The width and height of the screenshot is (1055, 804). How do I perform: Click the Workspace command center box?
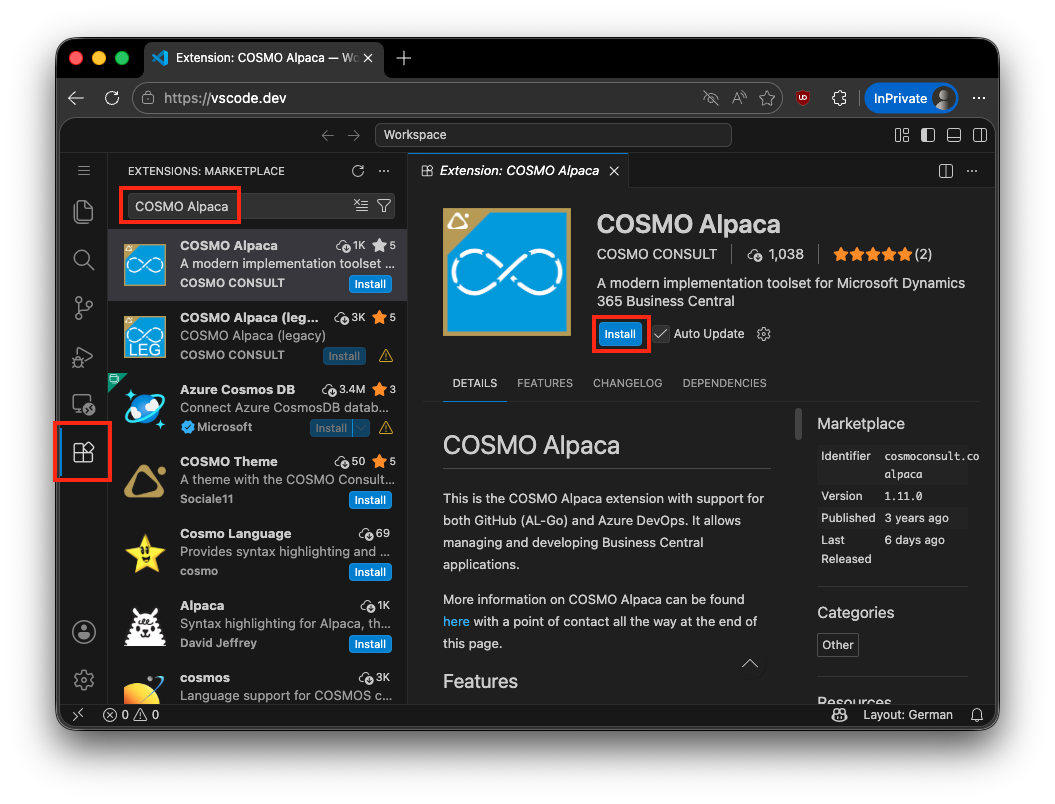pos(553,135)
